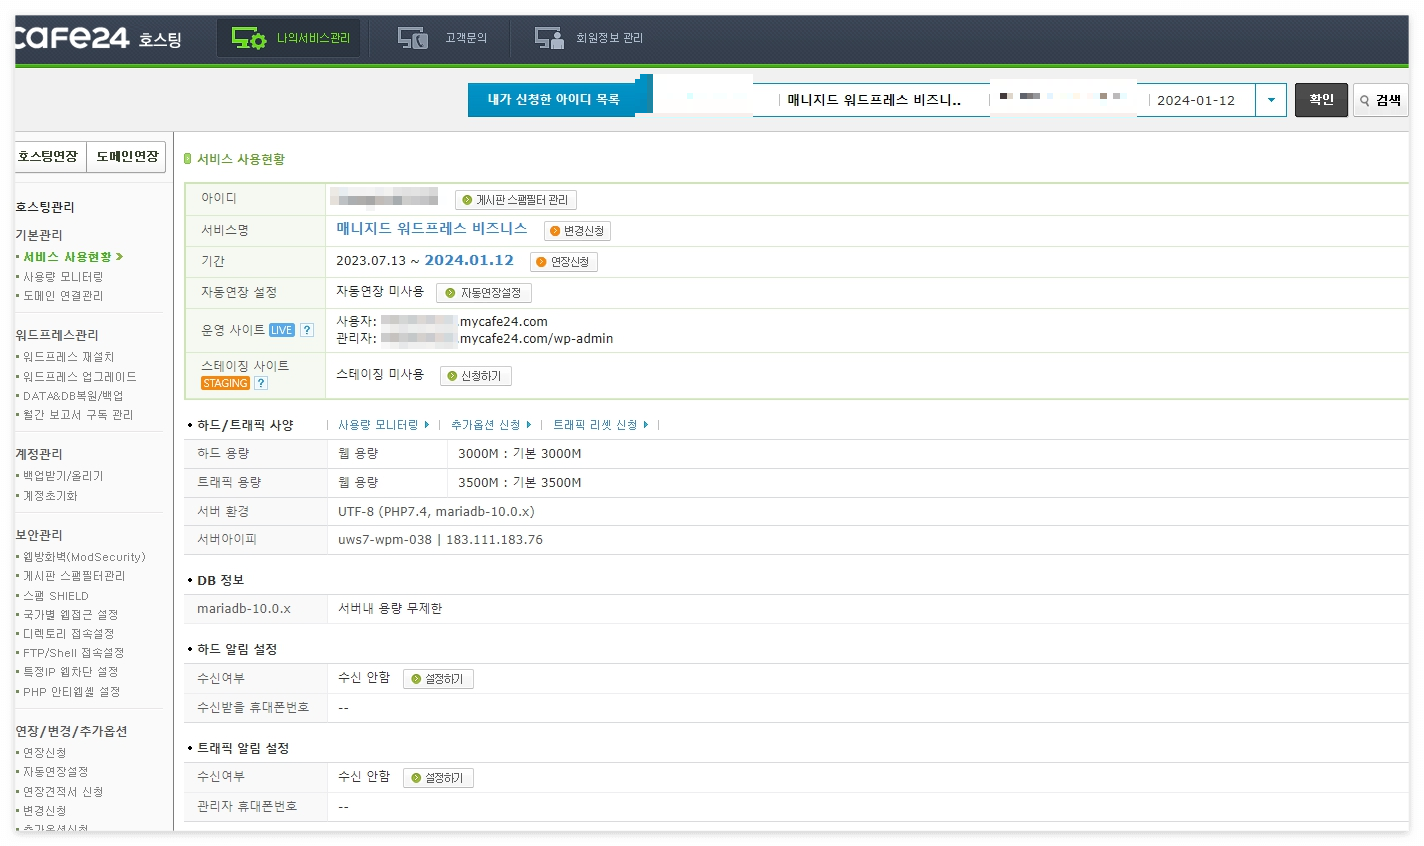Click the 확인 button
1424x846 pixels.
1321,100
